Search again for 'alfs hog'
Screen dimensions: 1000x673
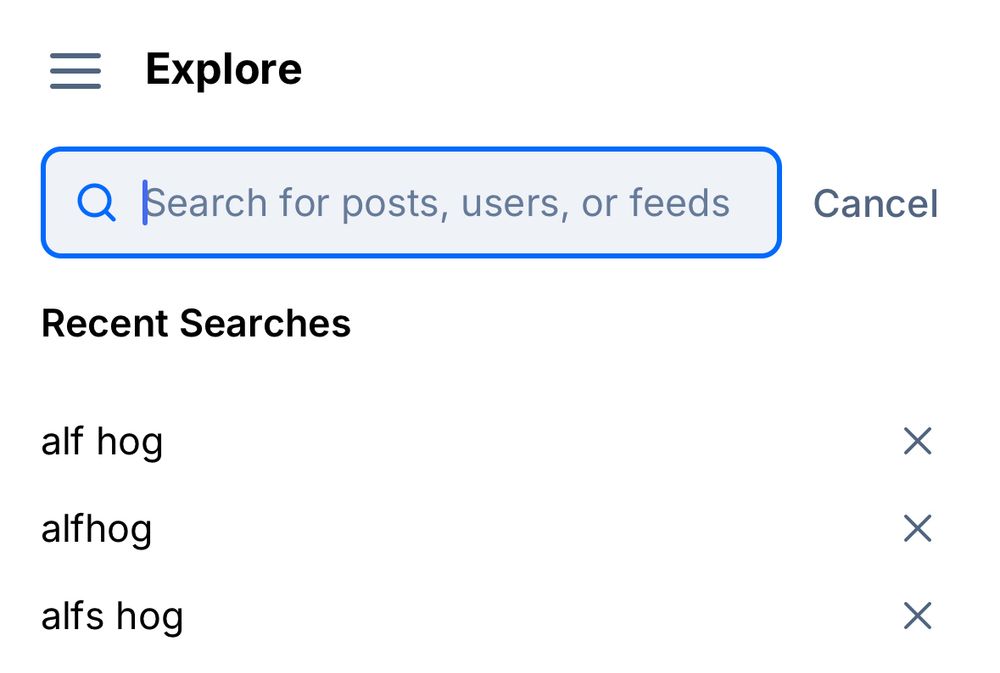click(112, 616)
